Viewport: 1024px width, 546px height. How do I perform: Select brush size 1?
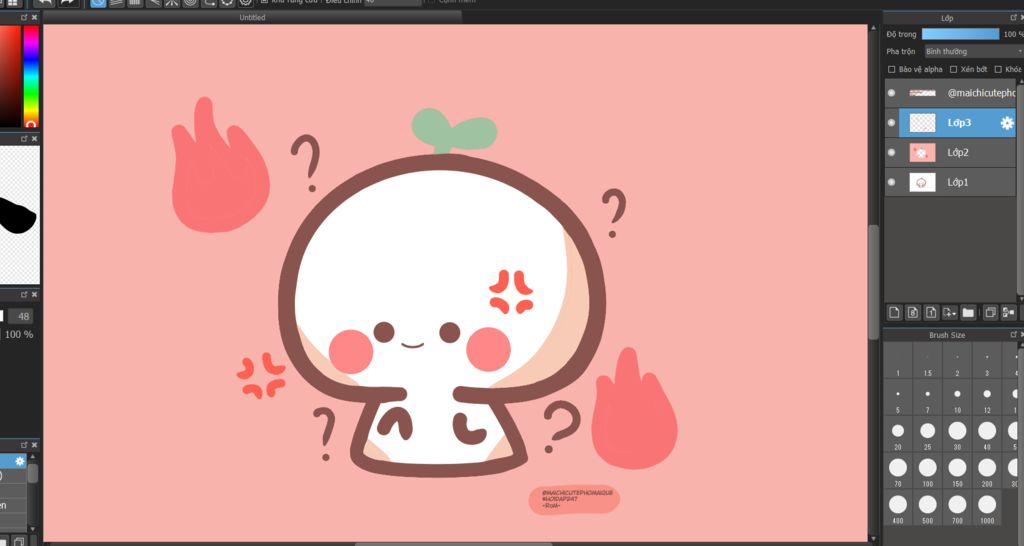point(898,361)
